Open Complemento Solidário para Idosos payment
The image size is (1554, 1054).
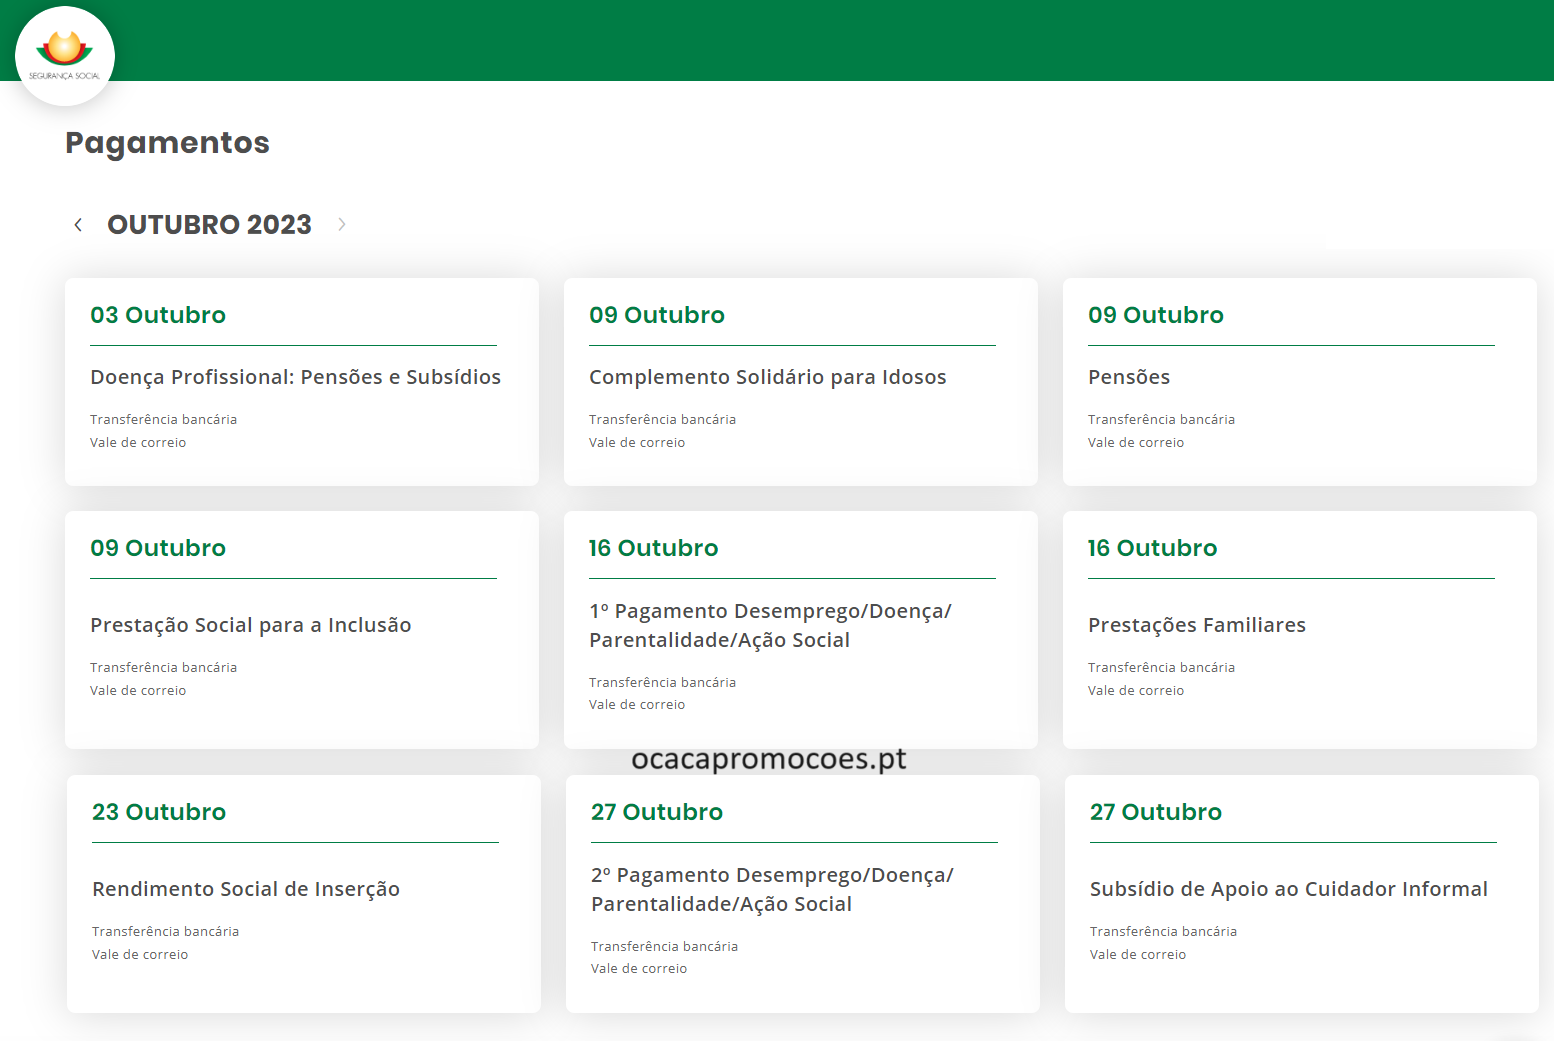tap(767, 377)
